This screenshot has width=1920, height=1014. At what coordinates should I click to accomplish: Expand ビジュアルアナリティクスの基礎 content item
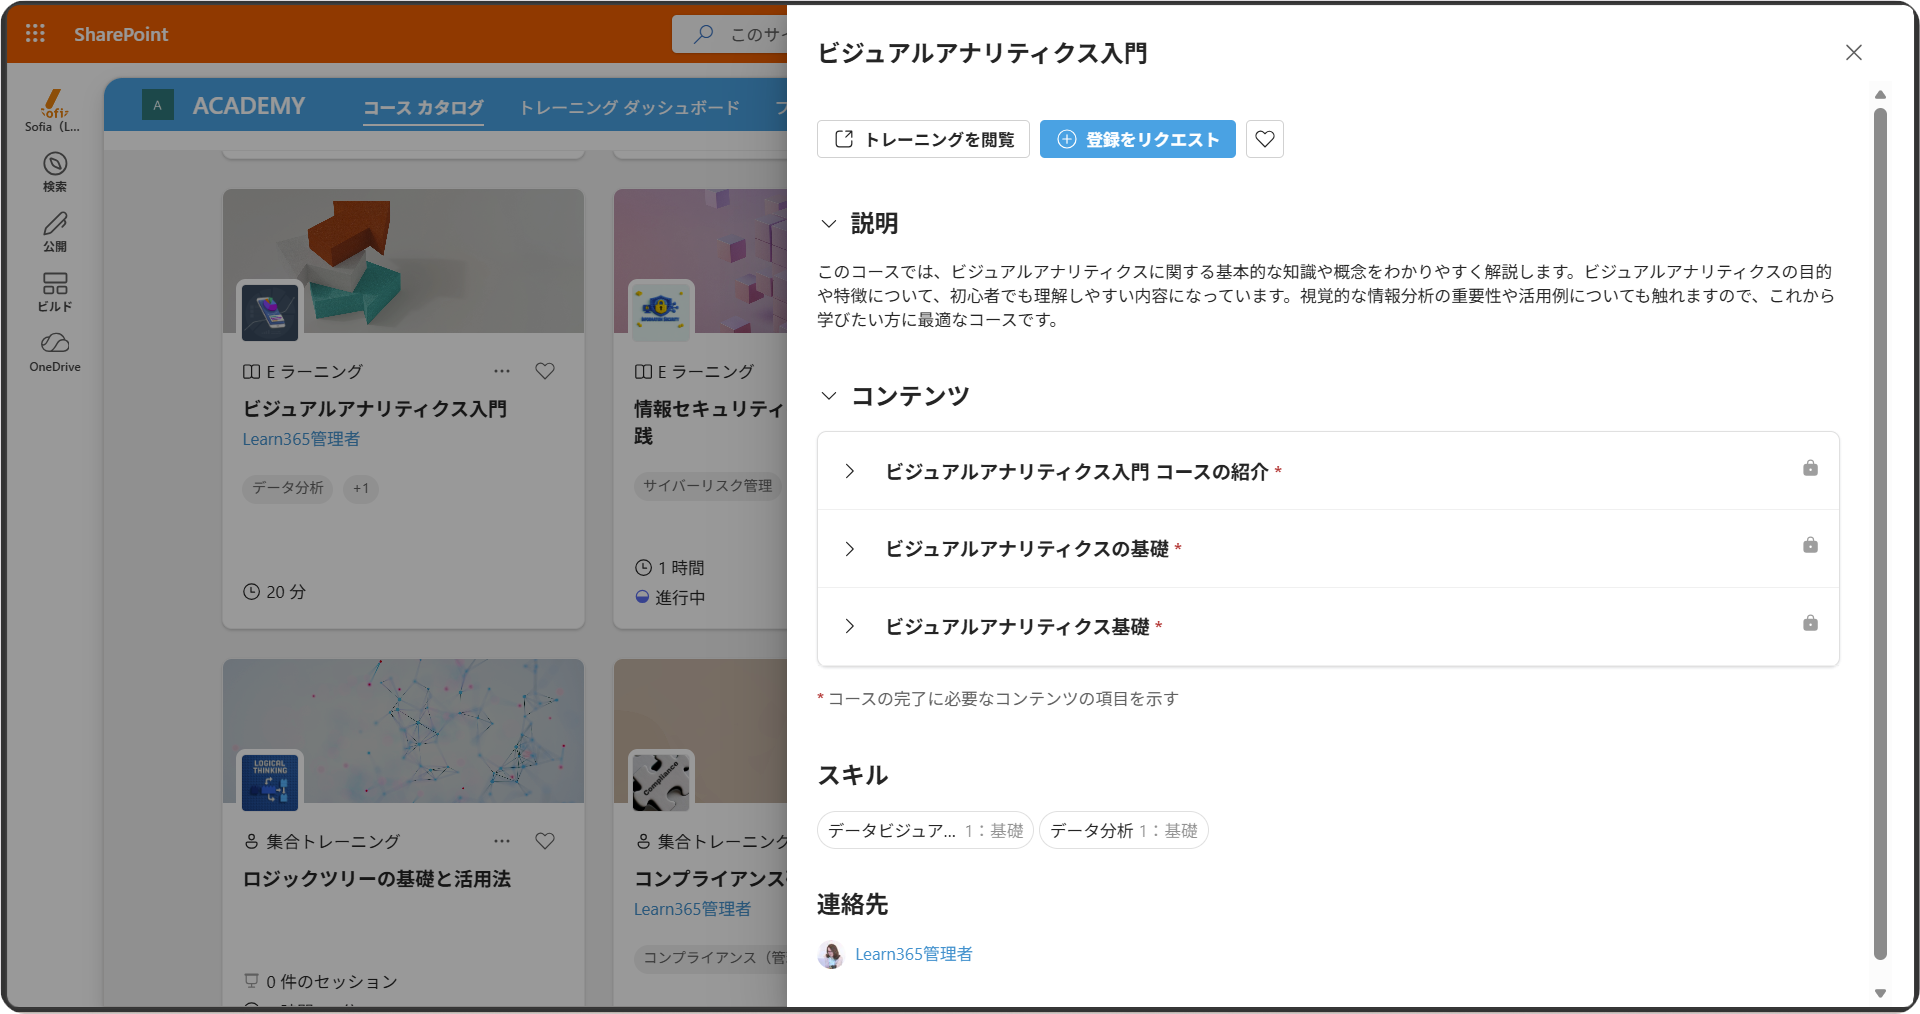pos(849,549)
